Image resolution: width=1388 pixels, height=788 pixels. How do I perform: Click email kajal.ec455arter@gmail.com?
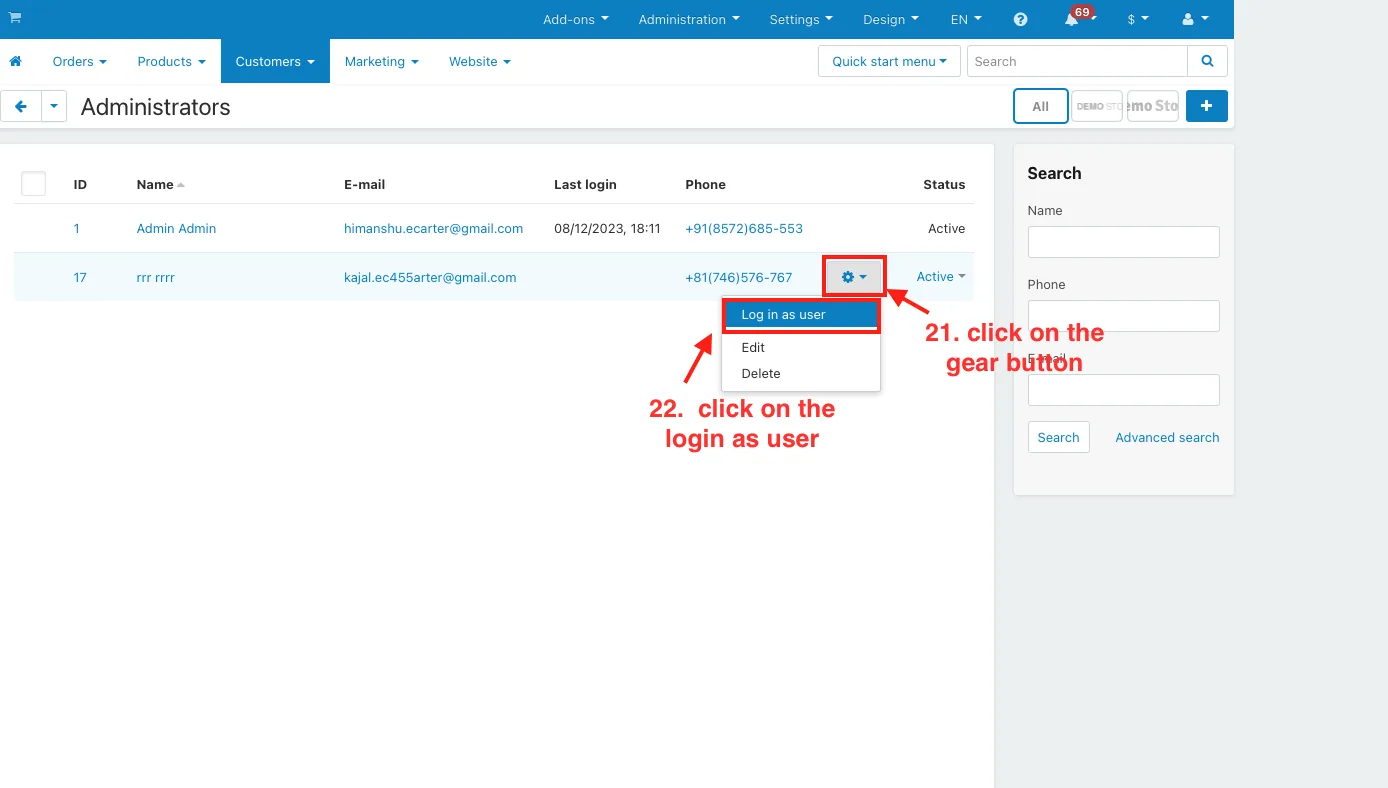(430, 277)
